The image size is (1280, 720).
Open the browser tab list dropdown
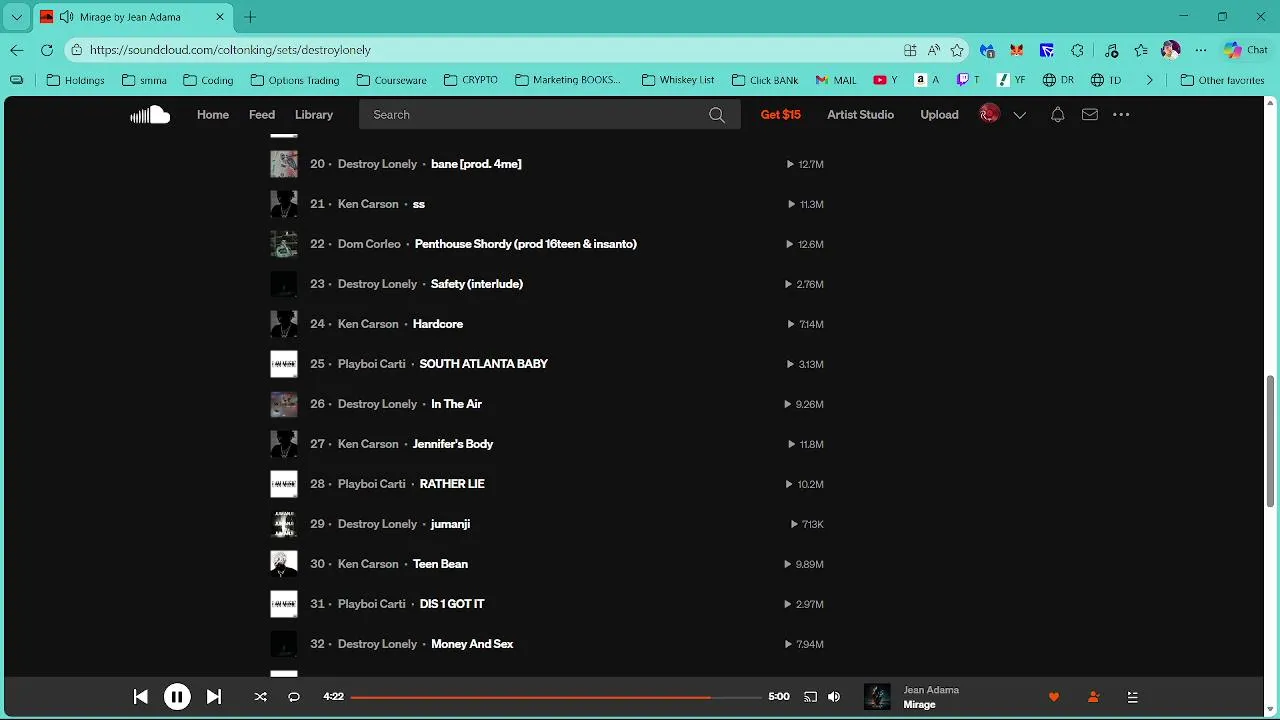pos(17,17)
